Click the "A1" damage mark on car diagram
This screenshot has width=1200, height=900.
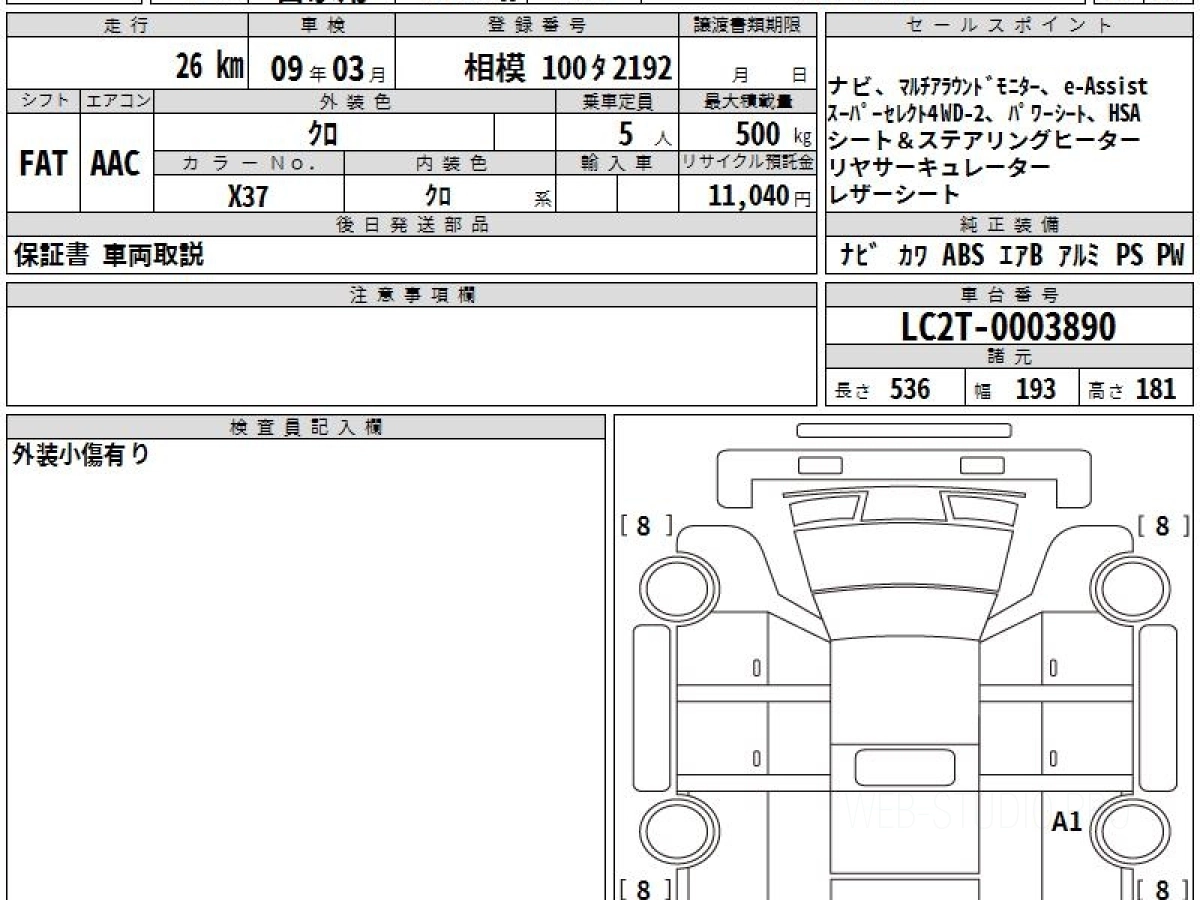1067,822
